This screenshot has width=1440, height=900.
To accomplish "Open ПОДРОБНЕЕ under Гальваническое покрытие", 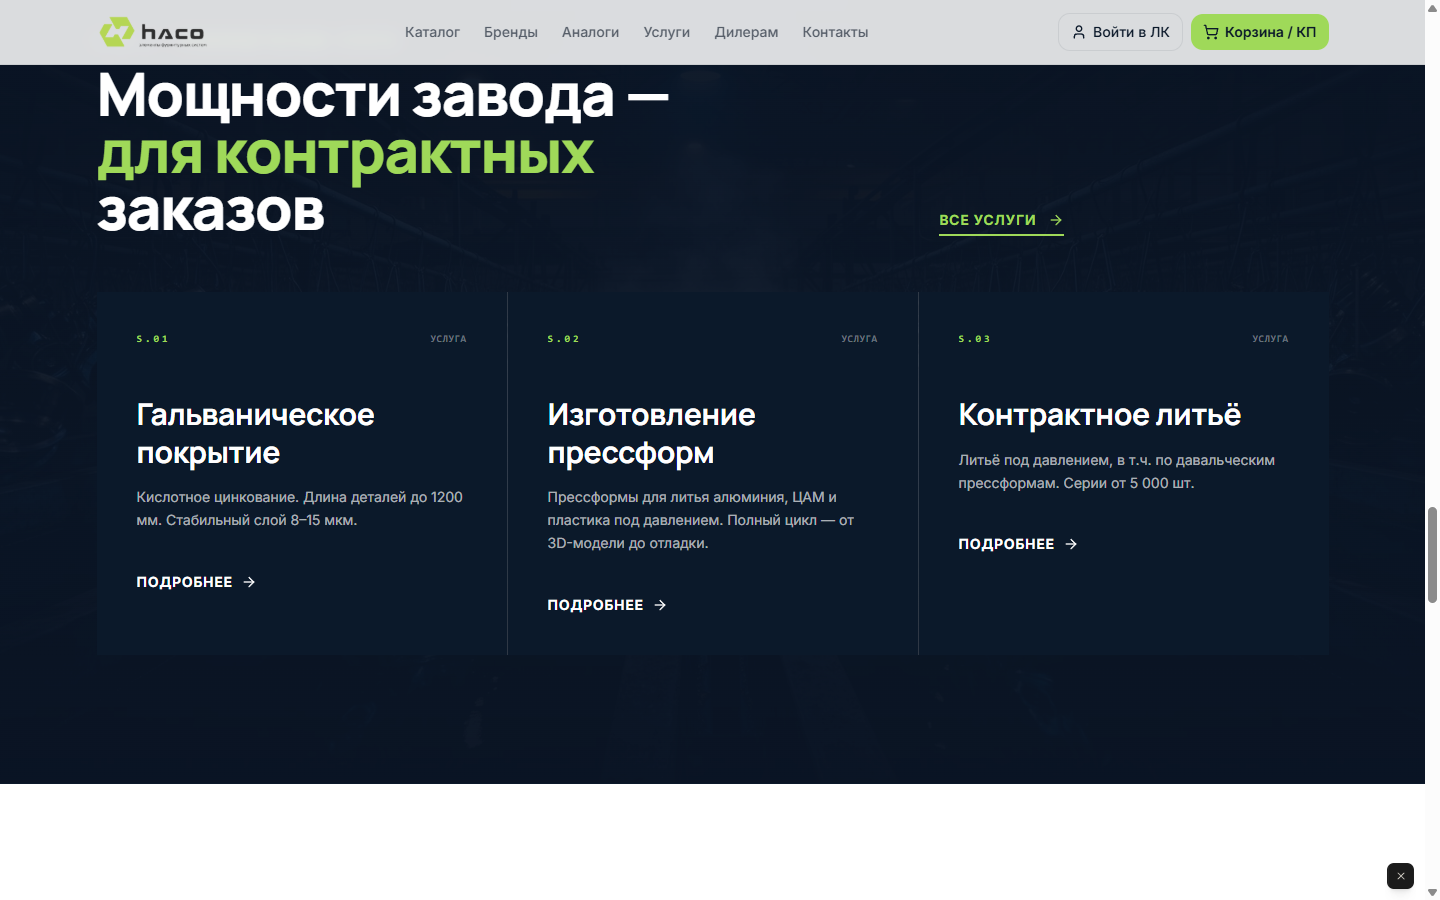I will (x=196, y=582).
